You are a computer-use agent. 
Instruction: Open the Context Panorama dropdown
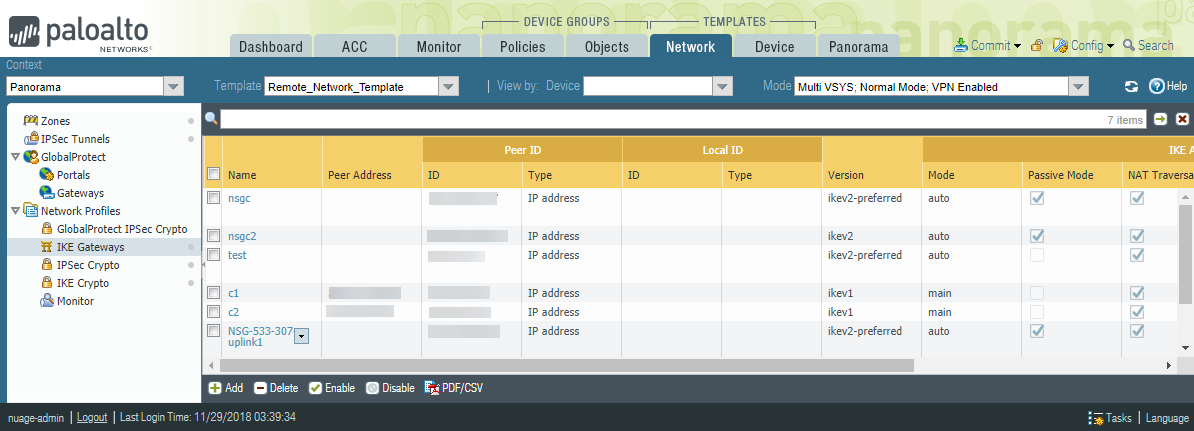click(174, 87)
